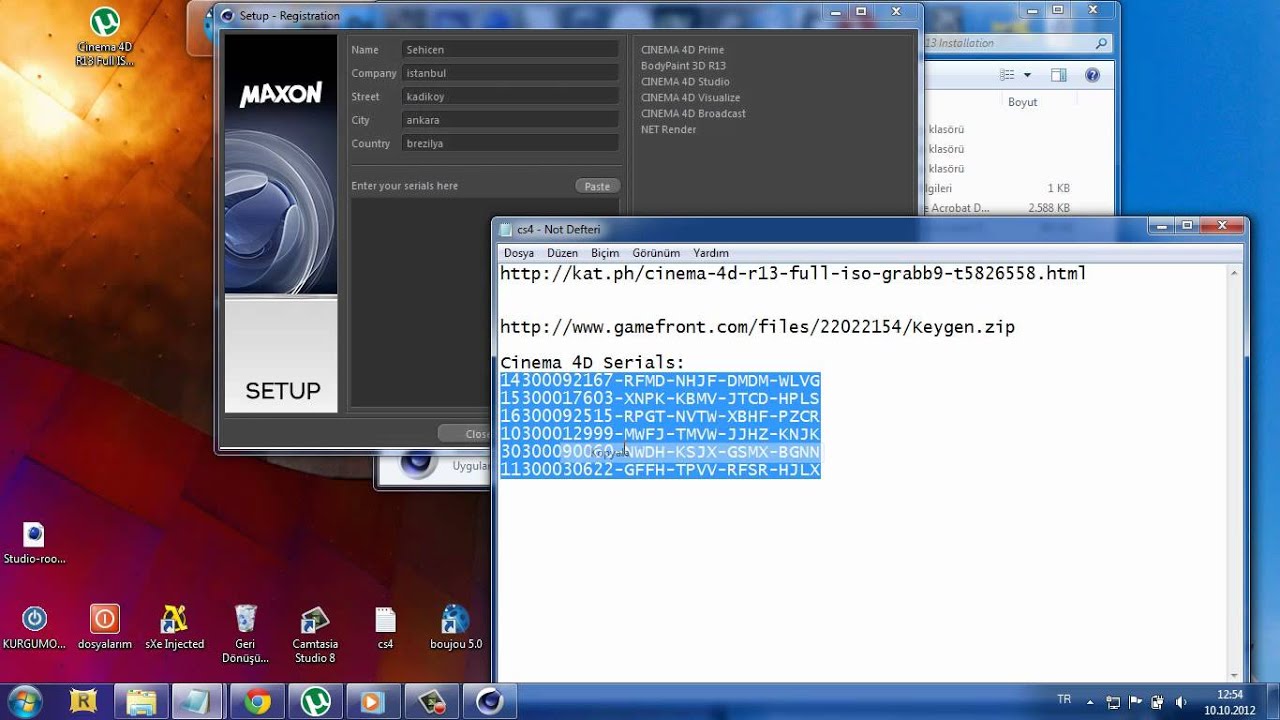Select NET Render in product list

coord(669,130)
